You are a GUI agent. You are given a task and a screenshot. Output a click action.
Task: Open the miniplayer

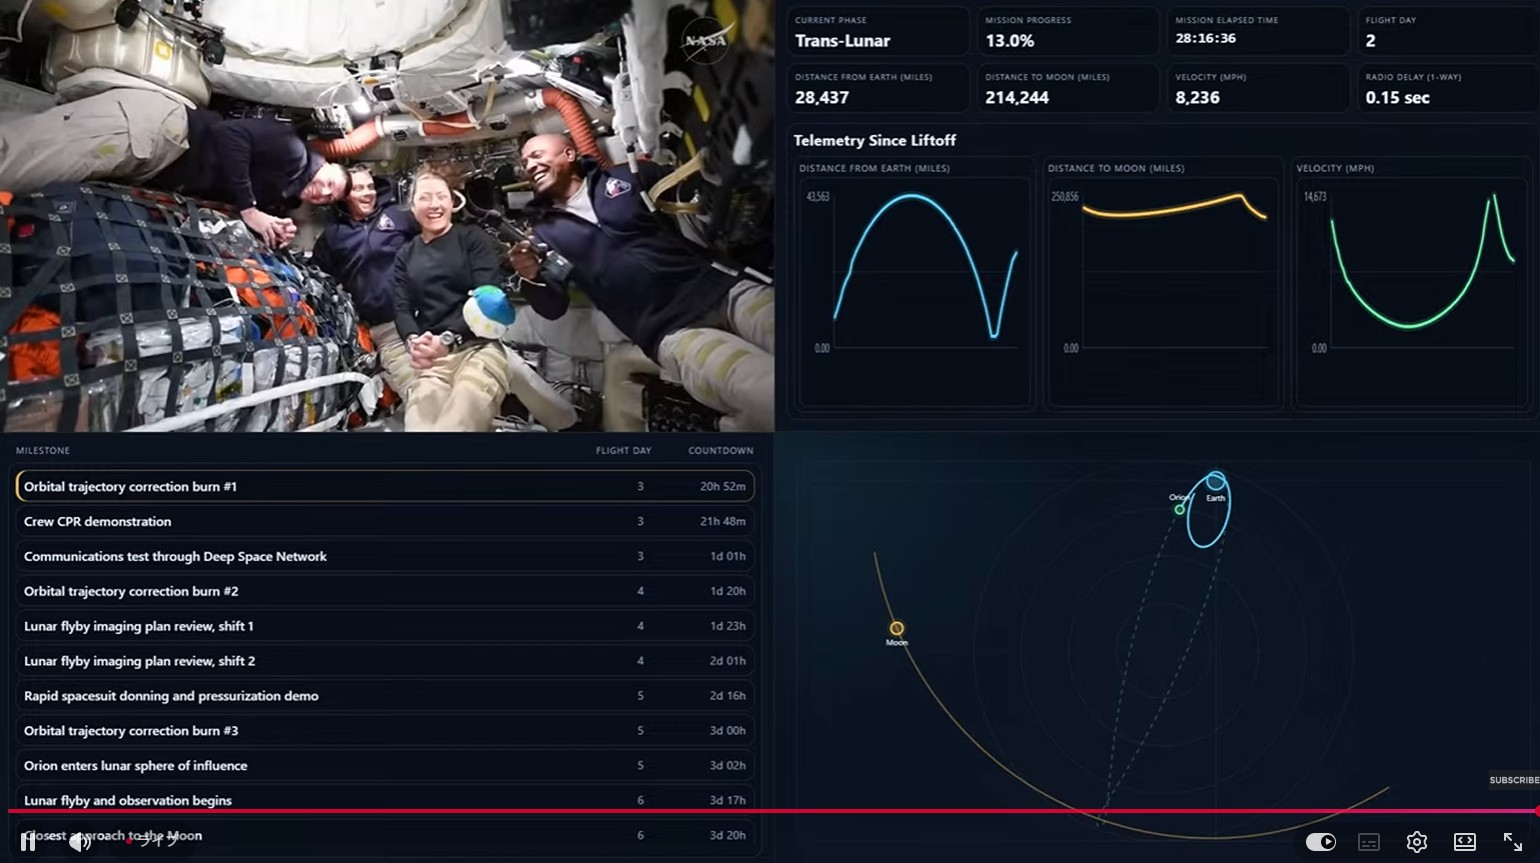(x=1464, y=841)
